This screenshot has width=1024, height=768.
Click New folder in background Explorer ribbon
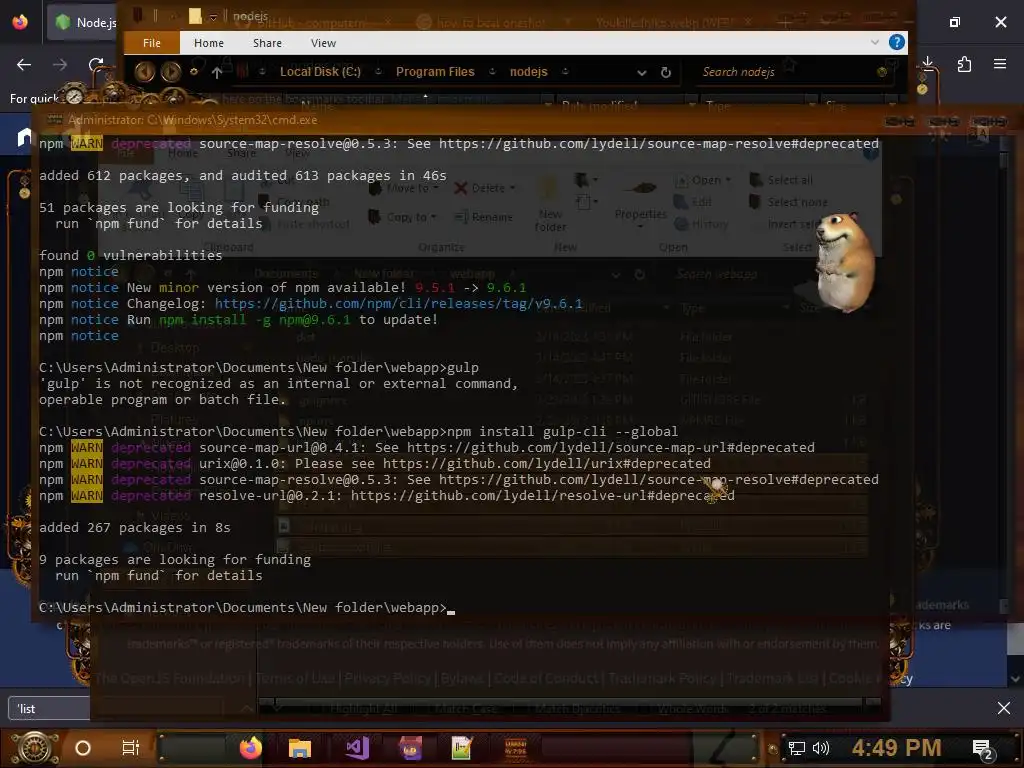point(550,204)
